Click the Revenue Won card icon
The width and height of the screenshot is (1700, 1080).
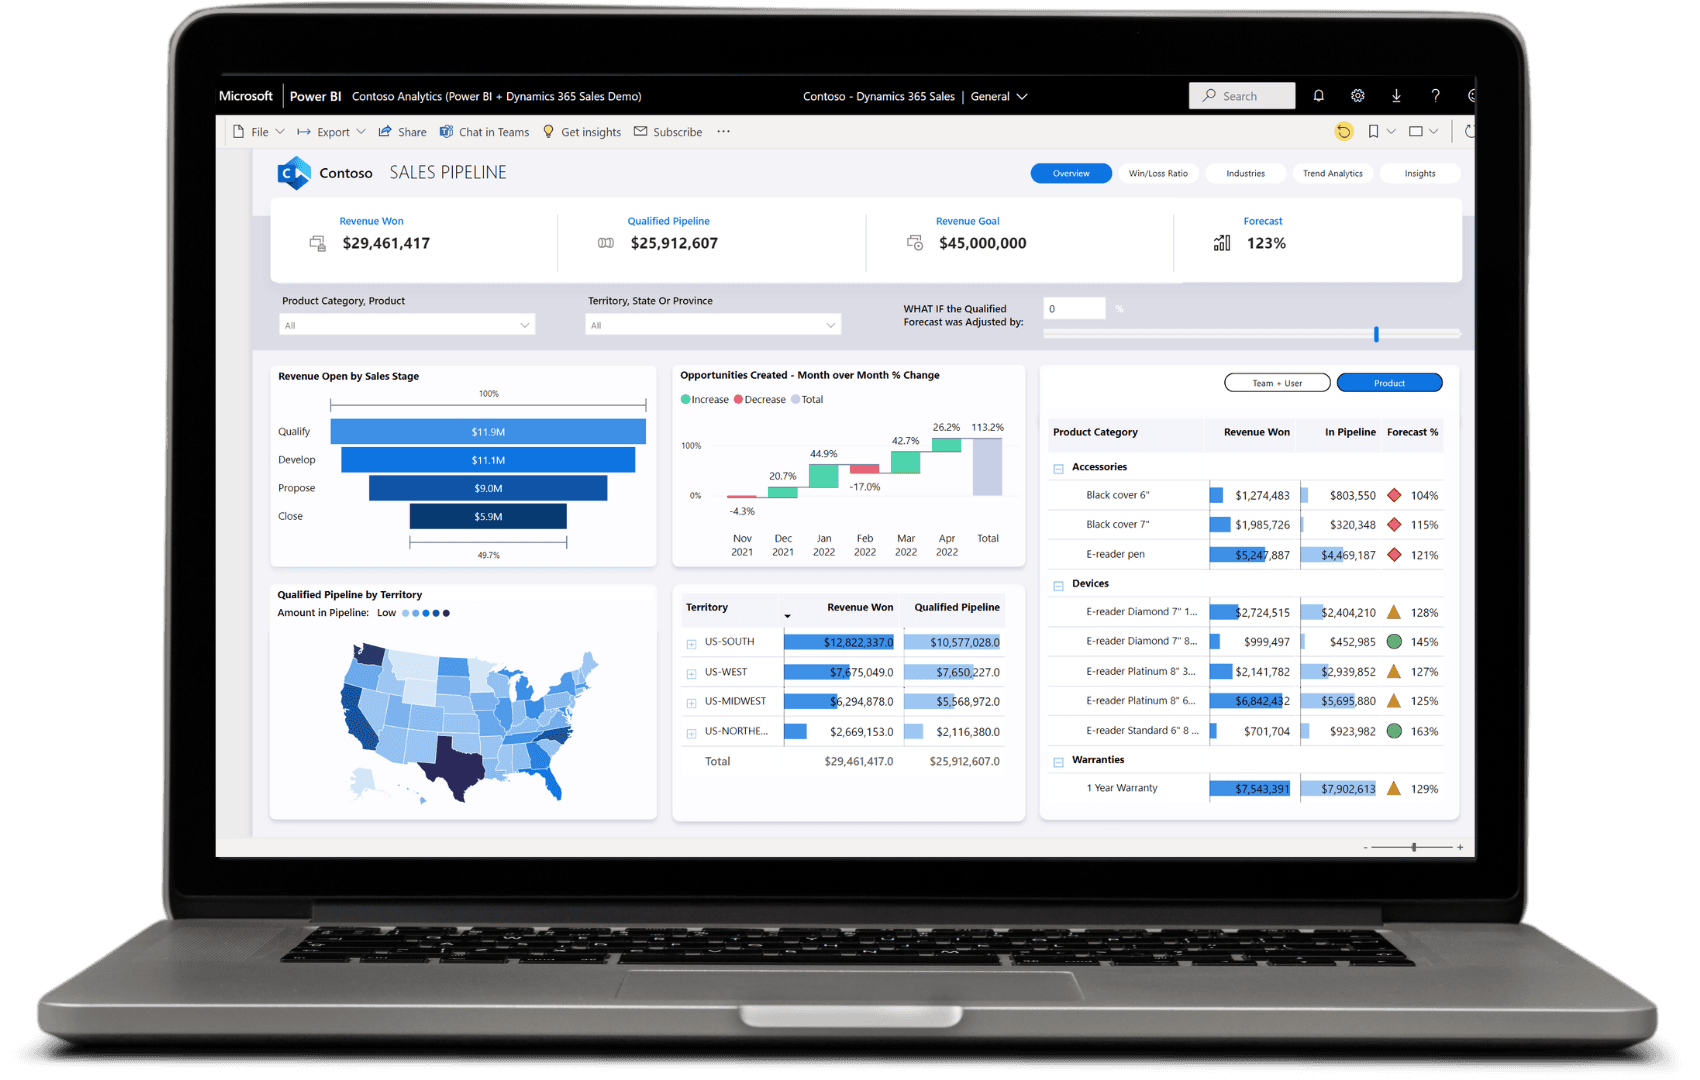click(318, 243)
